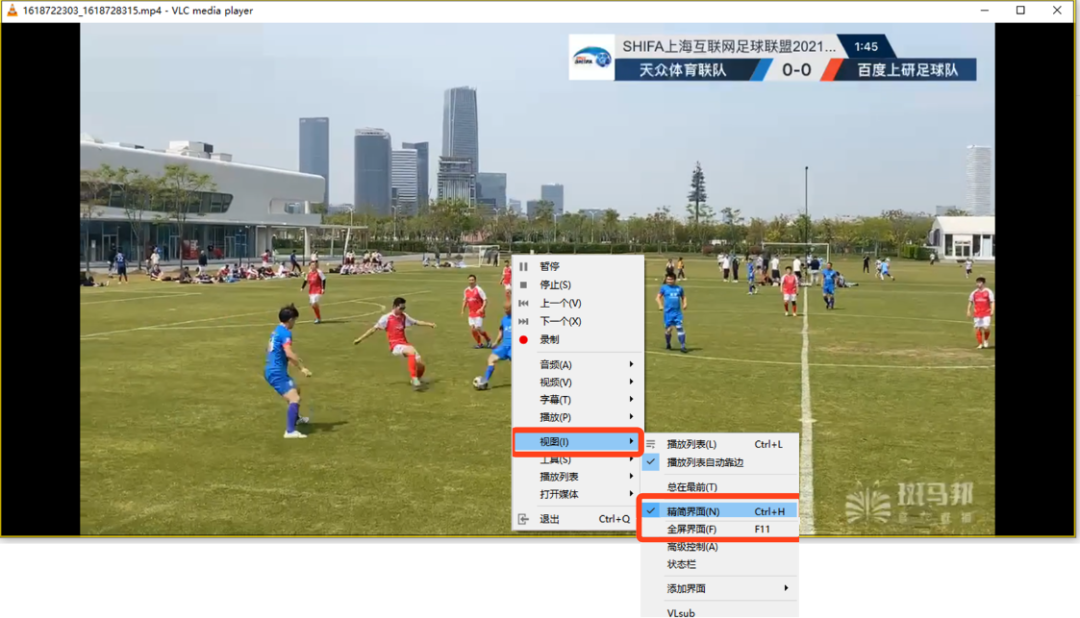Close the VLC media player window

[x=1057, y=10]
